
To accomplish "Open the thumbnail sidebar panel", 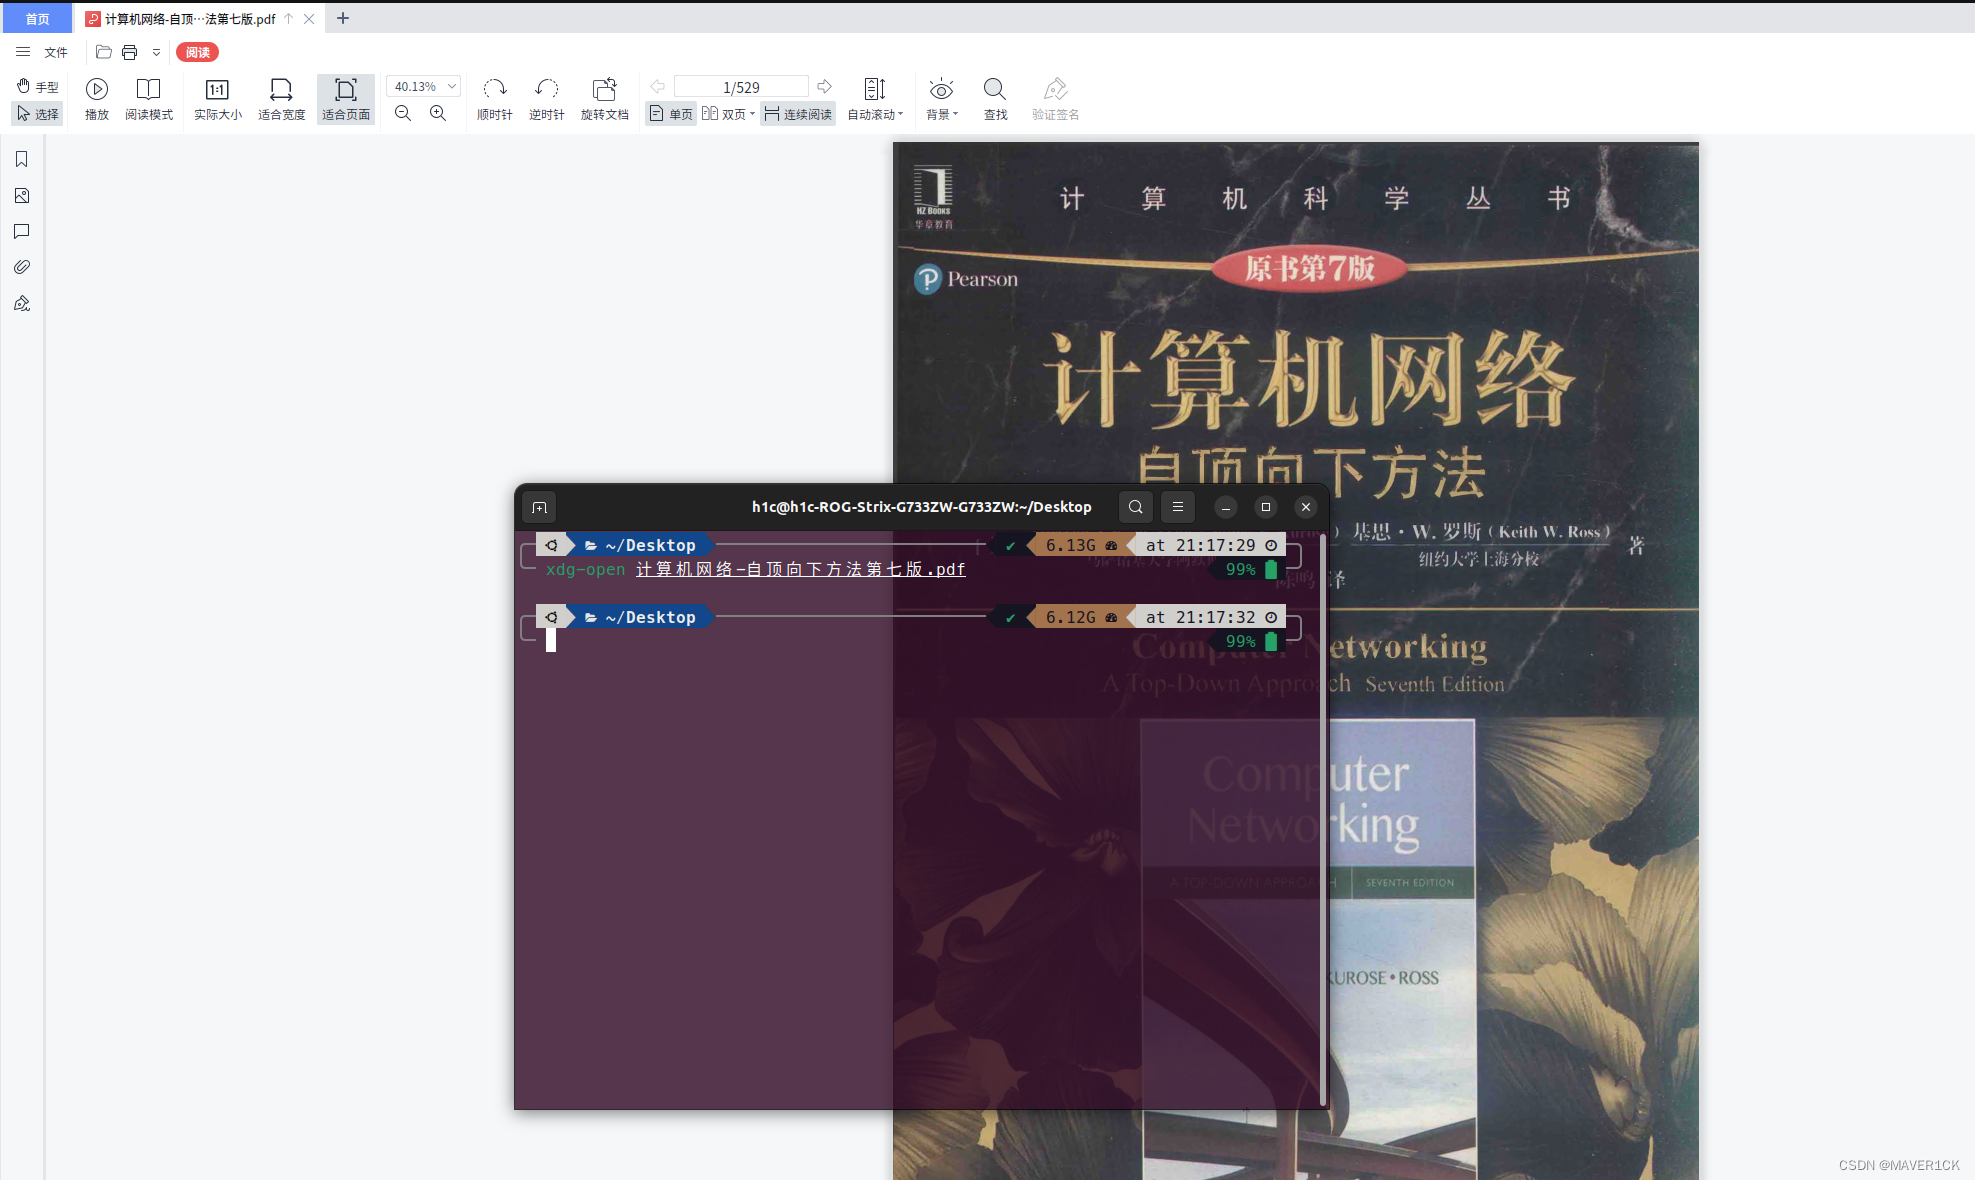I will coord(22,195).
